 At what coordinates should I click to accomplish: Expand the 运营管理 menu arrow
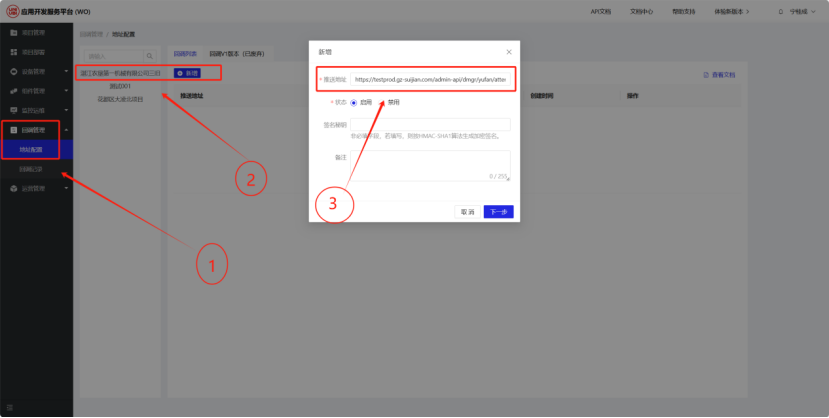point(65,188)
